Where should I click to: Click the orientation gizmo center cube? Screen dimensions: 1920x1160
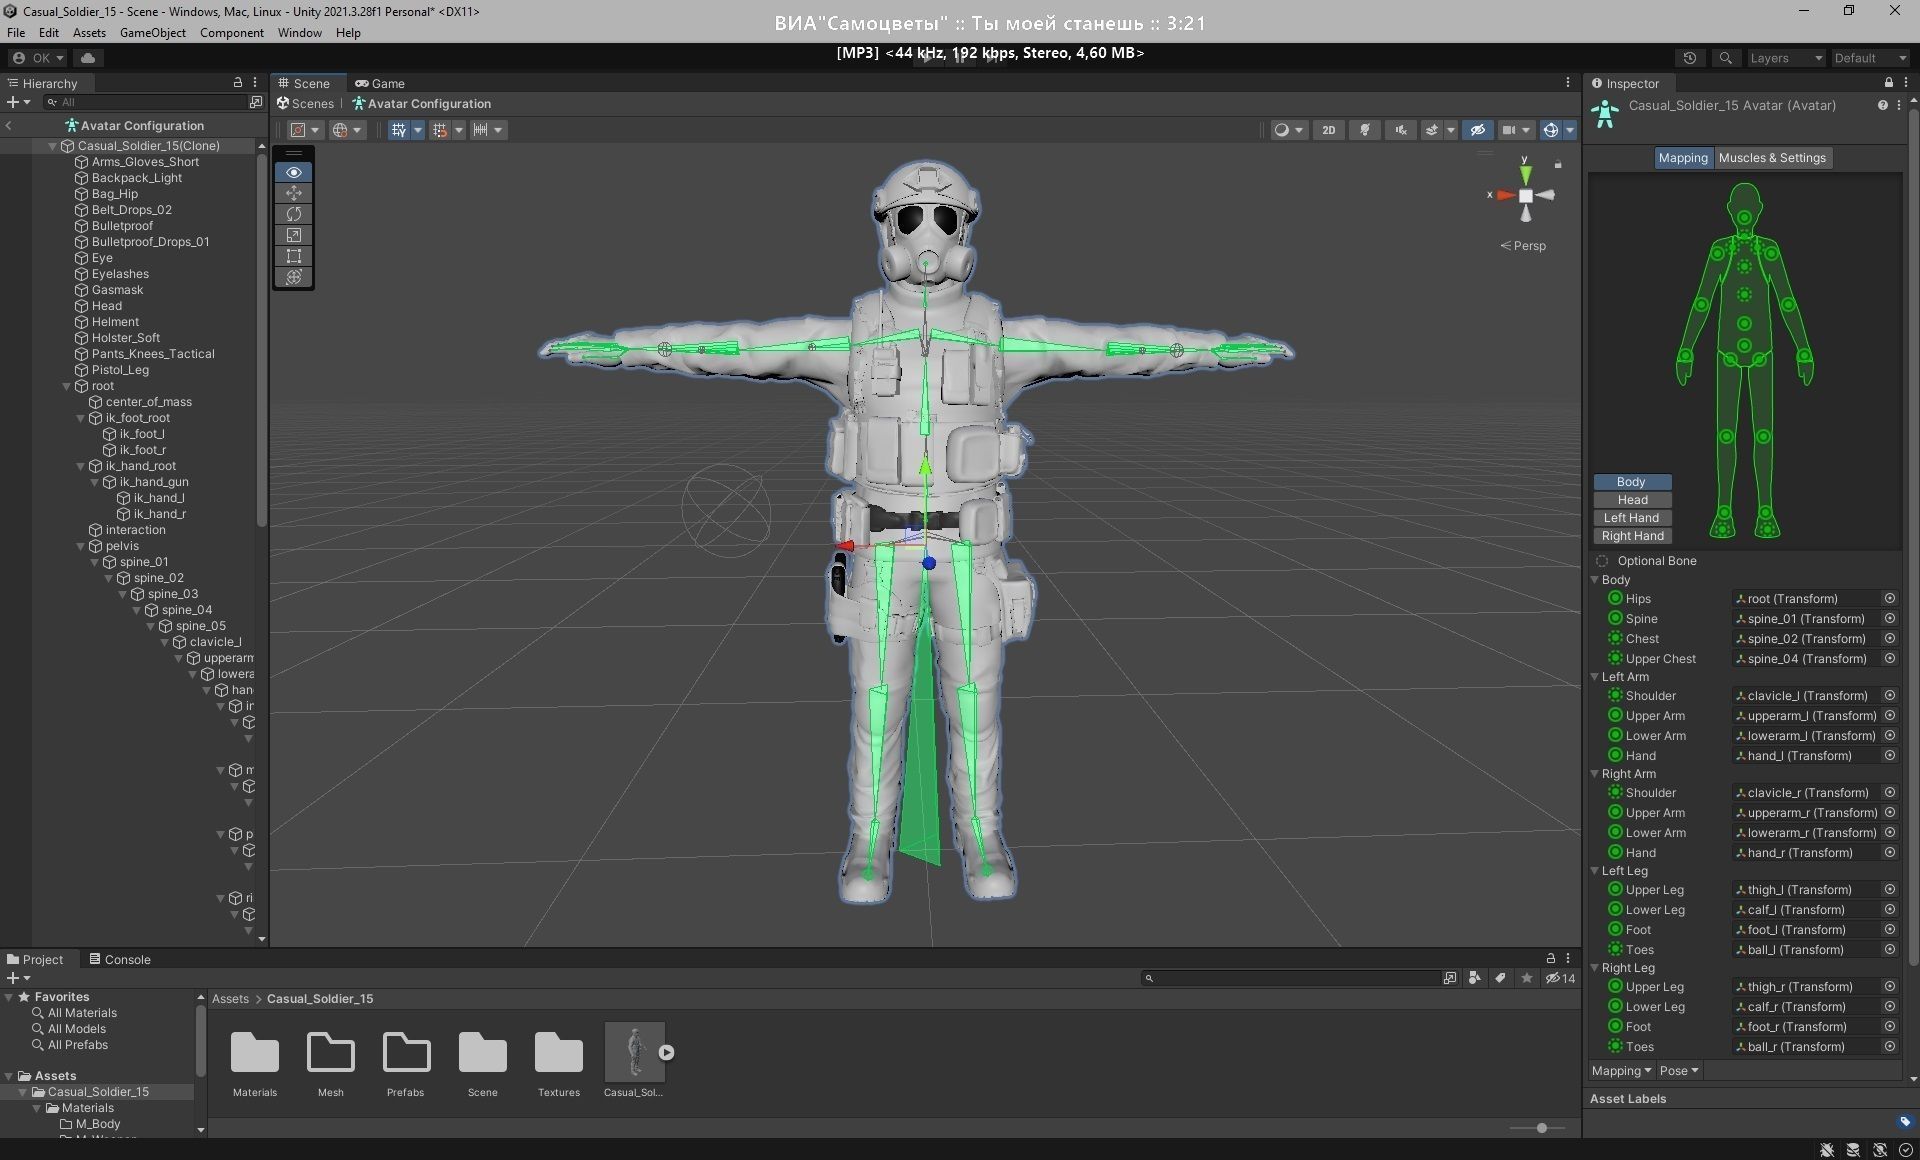[x=1526, y=196]
